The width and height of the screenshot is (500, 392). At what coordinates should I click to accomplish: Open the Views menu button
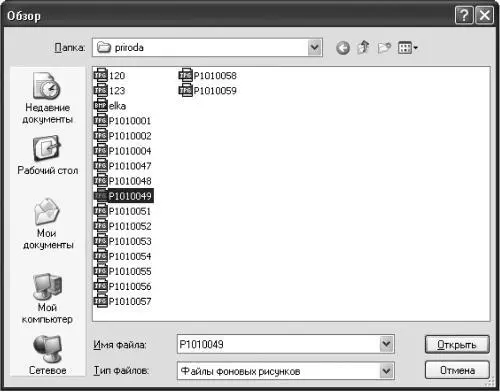click(407, 48)
